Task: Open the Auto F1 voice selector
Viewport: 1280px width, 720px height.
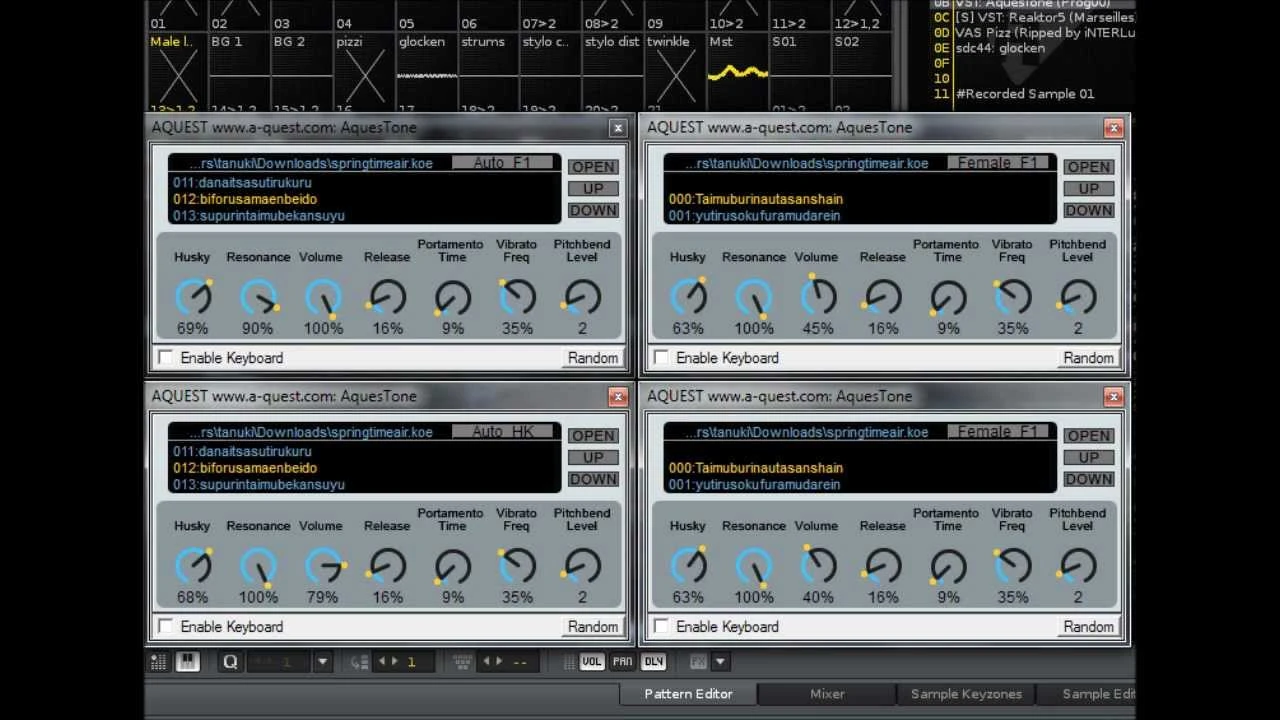Action: [504, 163]
